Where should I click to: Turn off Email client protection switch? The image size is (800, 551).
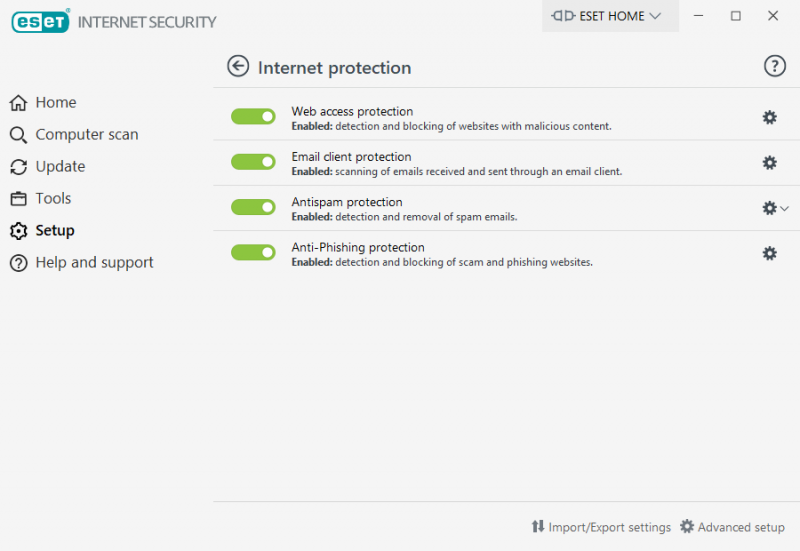(x=253, y=162)
